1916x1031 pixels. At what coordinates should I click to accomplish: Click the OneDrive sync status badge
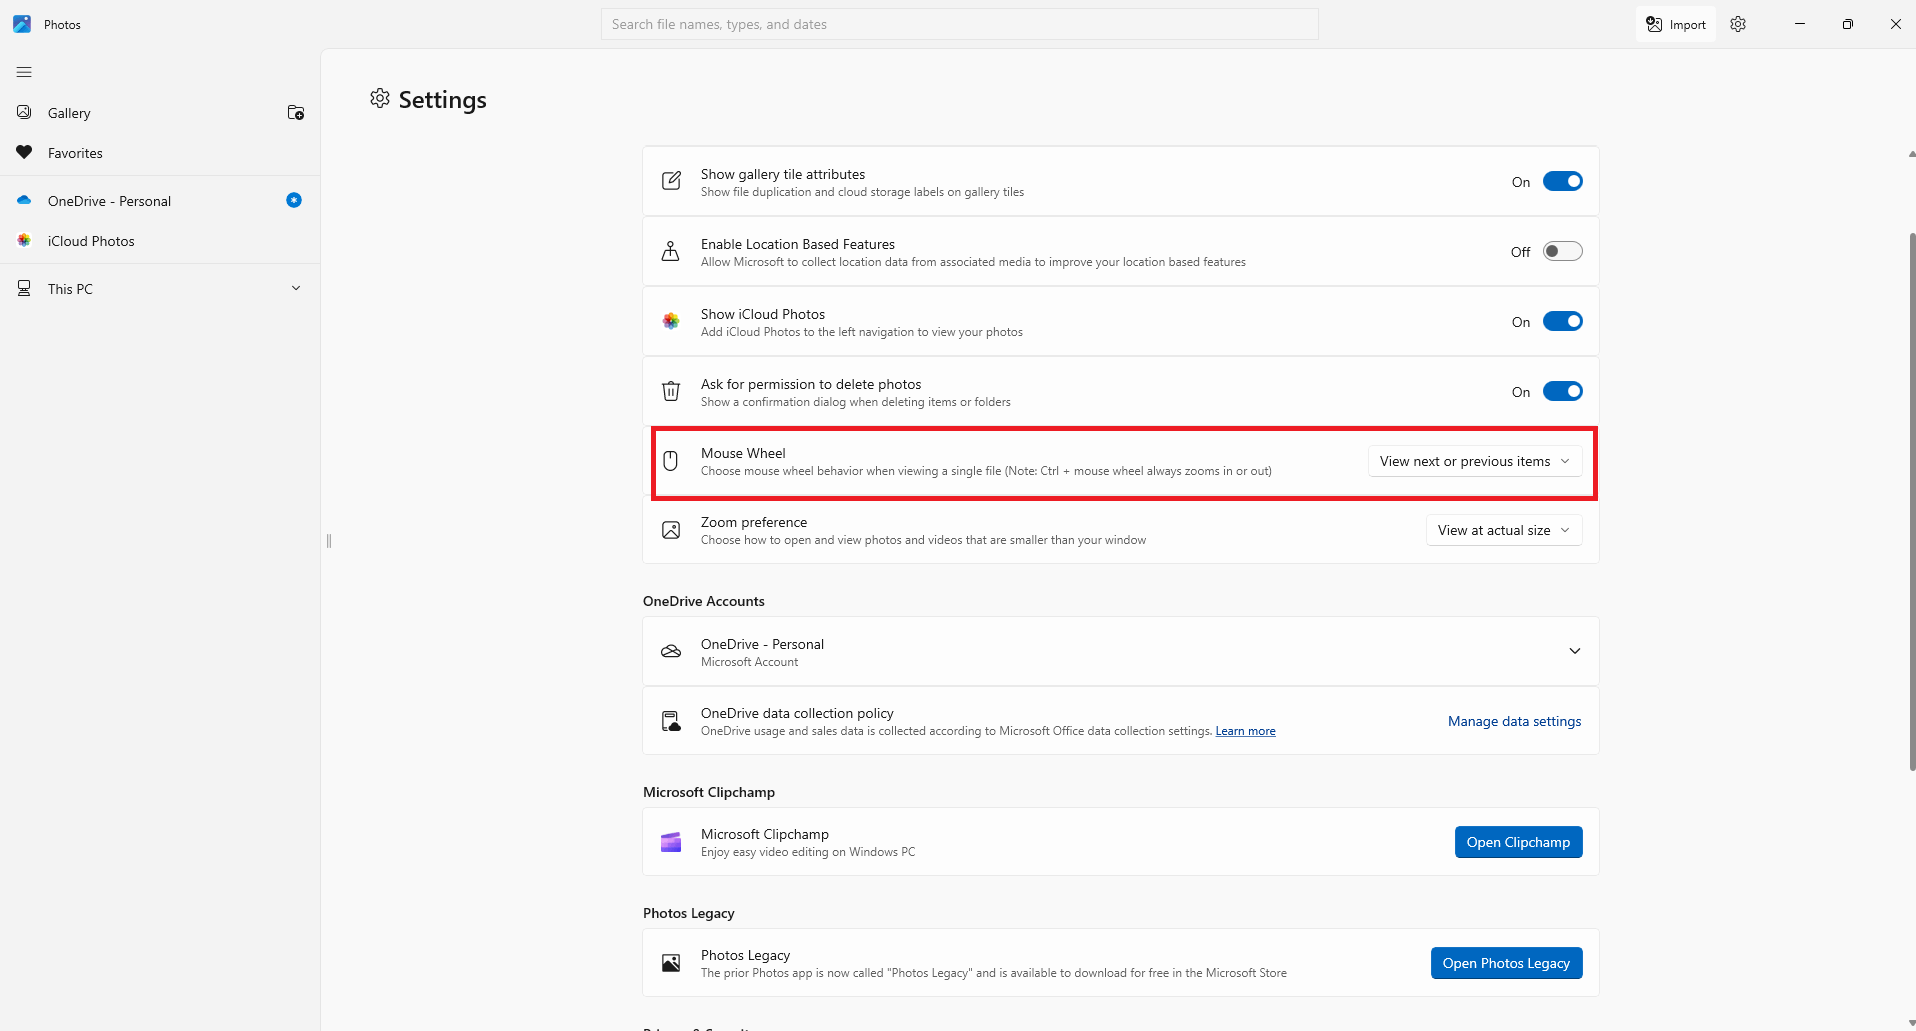pyautogui.click(x=294, y=200)
